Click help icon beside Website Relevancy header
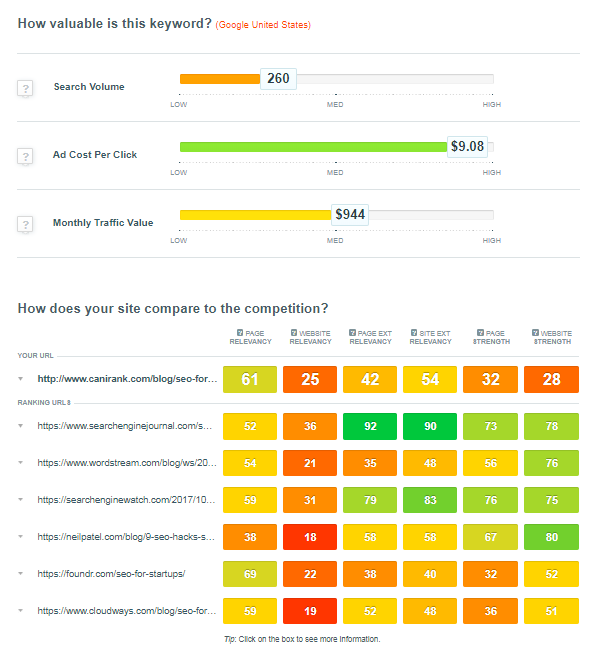 click(294, 333)
